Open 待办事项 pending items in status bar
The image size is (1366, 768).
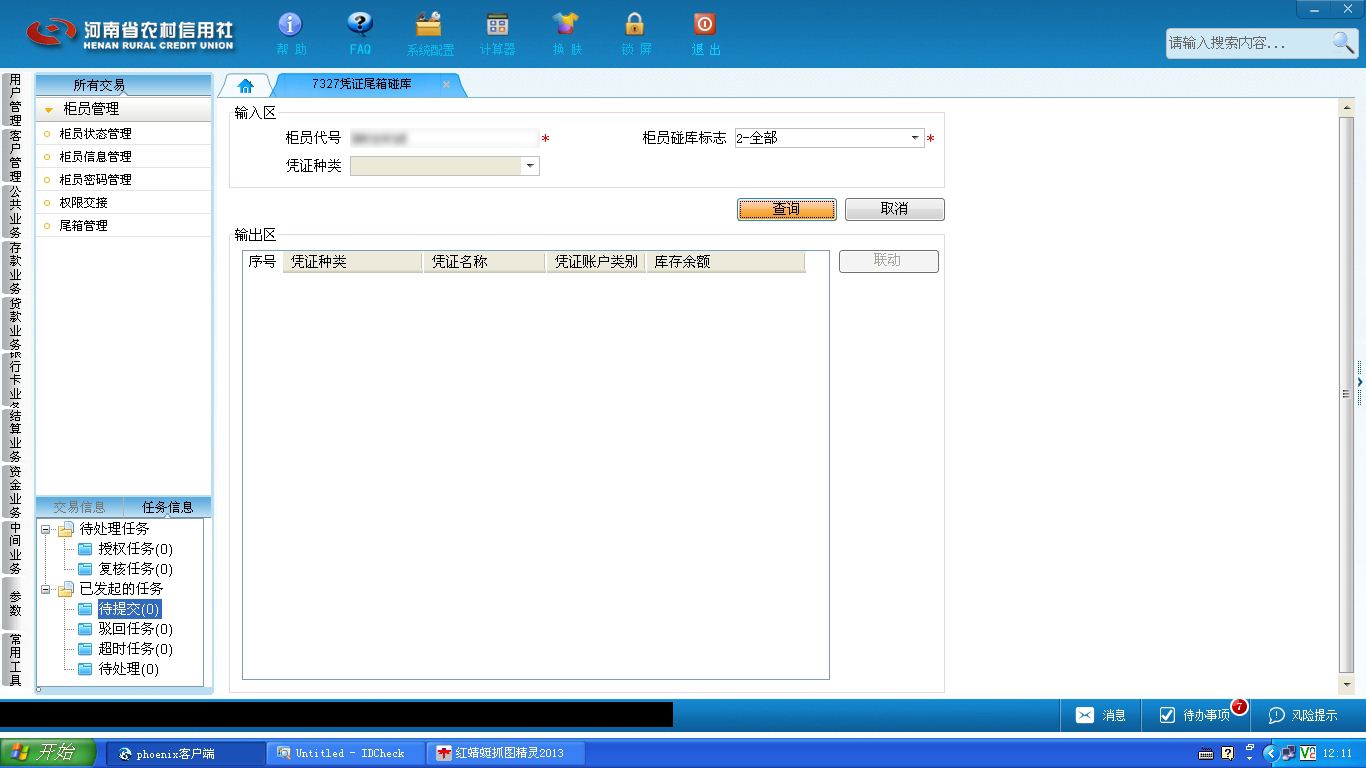click(x=1196, y=715)
